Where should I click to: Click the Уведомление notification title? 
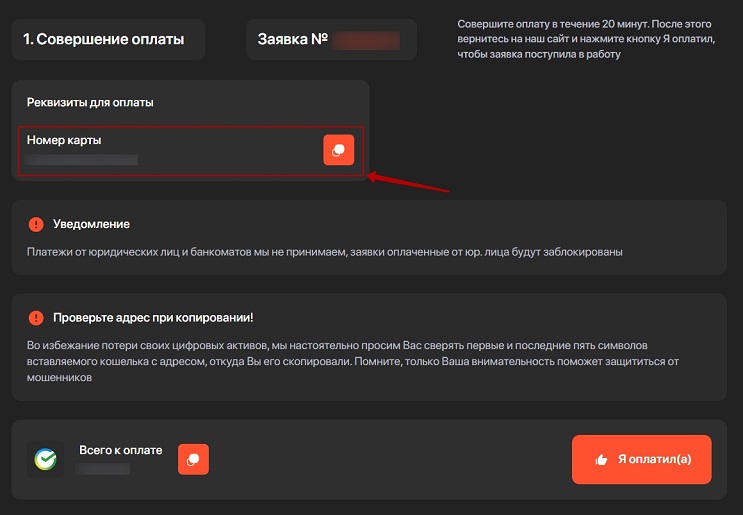point(91,224)
